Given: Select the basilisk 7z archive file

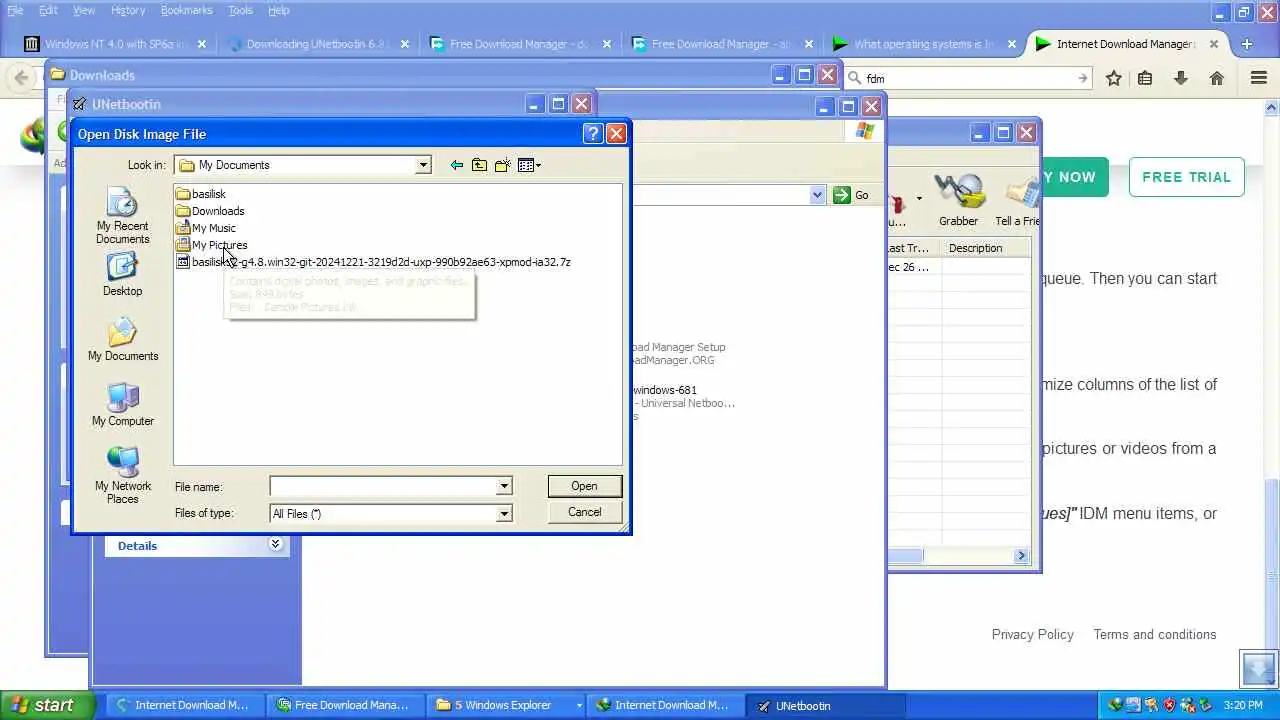Looking at the screenshot, I should click(x=373, y=262).
